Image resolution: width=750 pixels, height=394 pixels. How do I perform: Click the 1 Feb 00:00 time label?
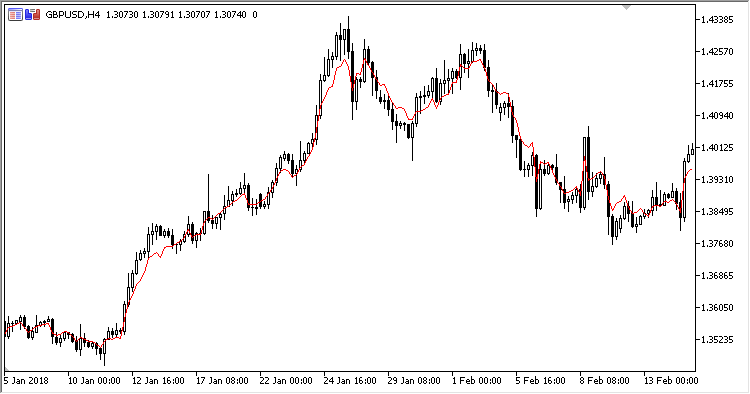[x=477, y=381]
